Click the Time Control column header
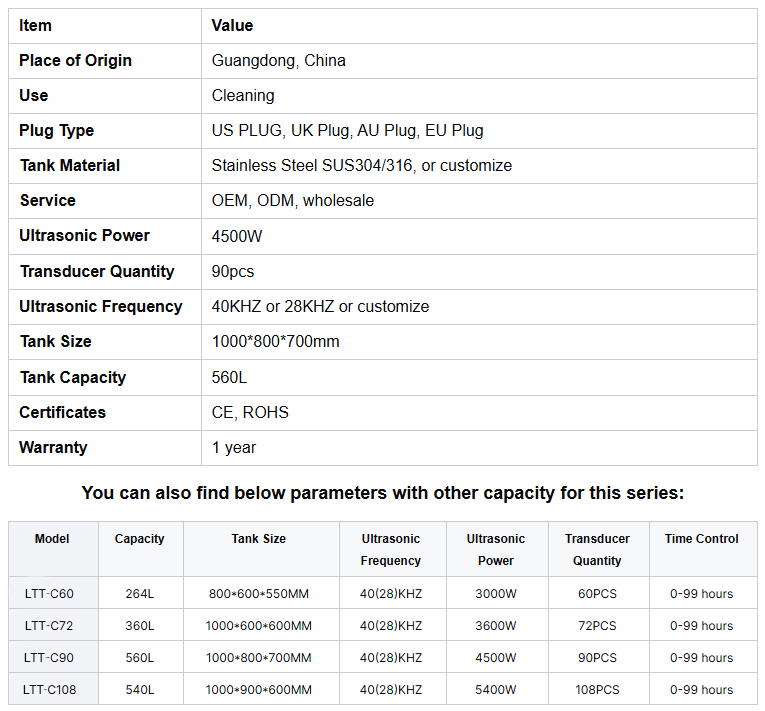 [x=702, y=539]
